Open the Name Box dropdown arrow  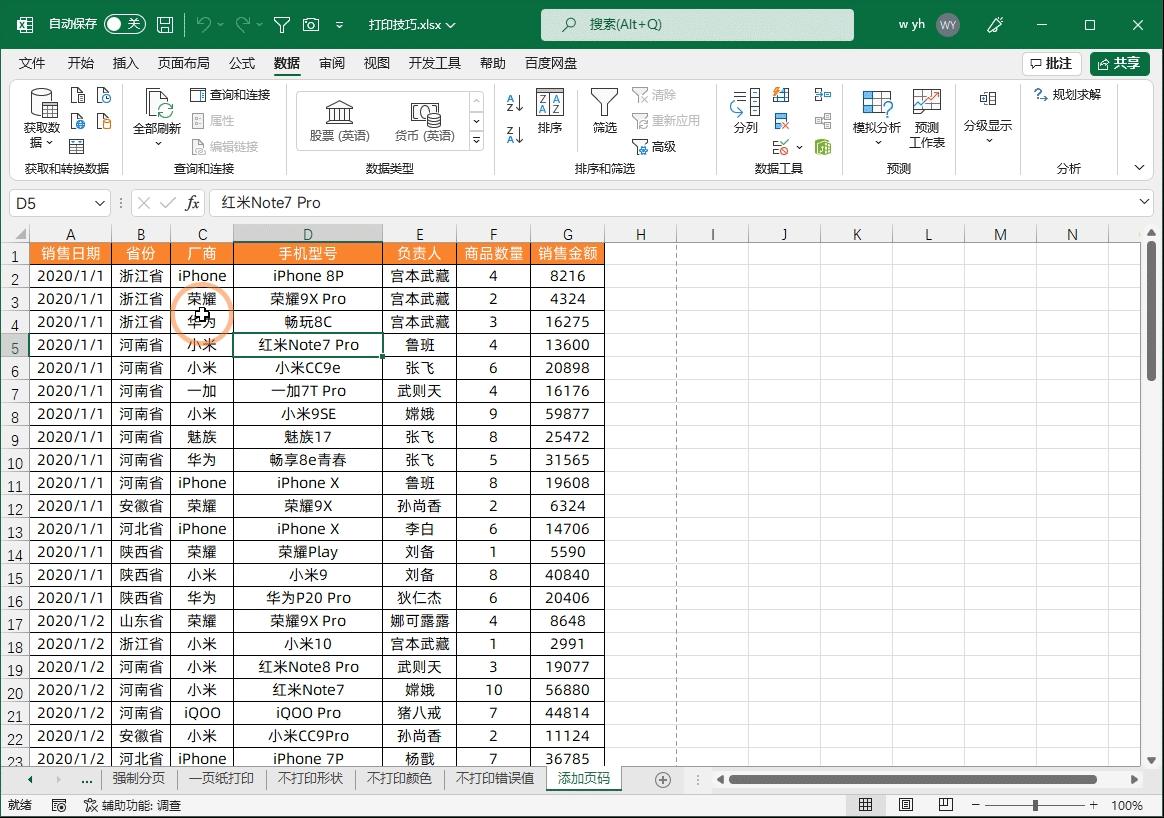98,202
